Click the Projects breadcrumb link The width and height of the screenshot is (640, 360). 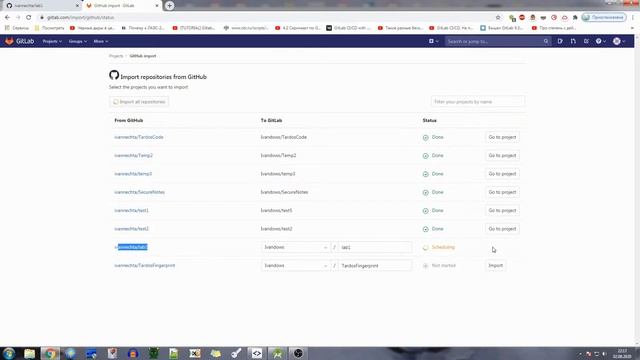click(116, 56)
